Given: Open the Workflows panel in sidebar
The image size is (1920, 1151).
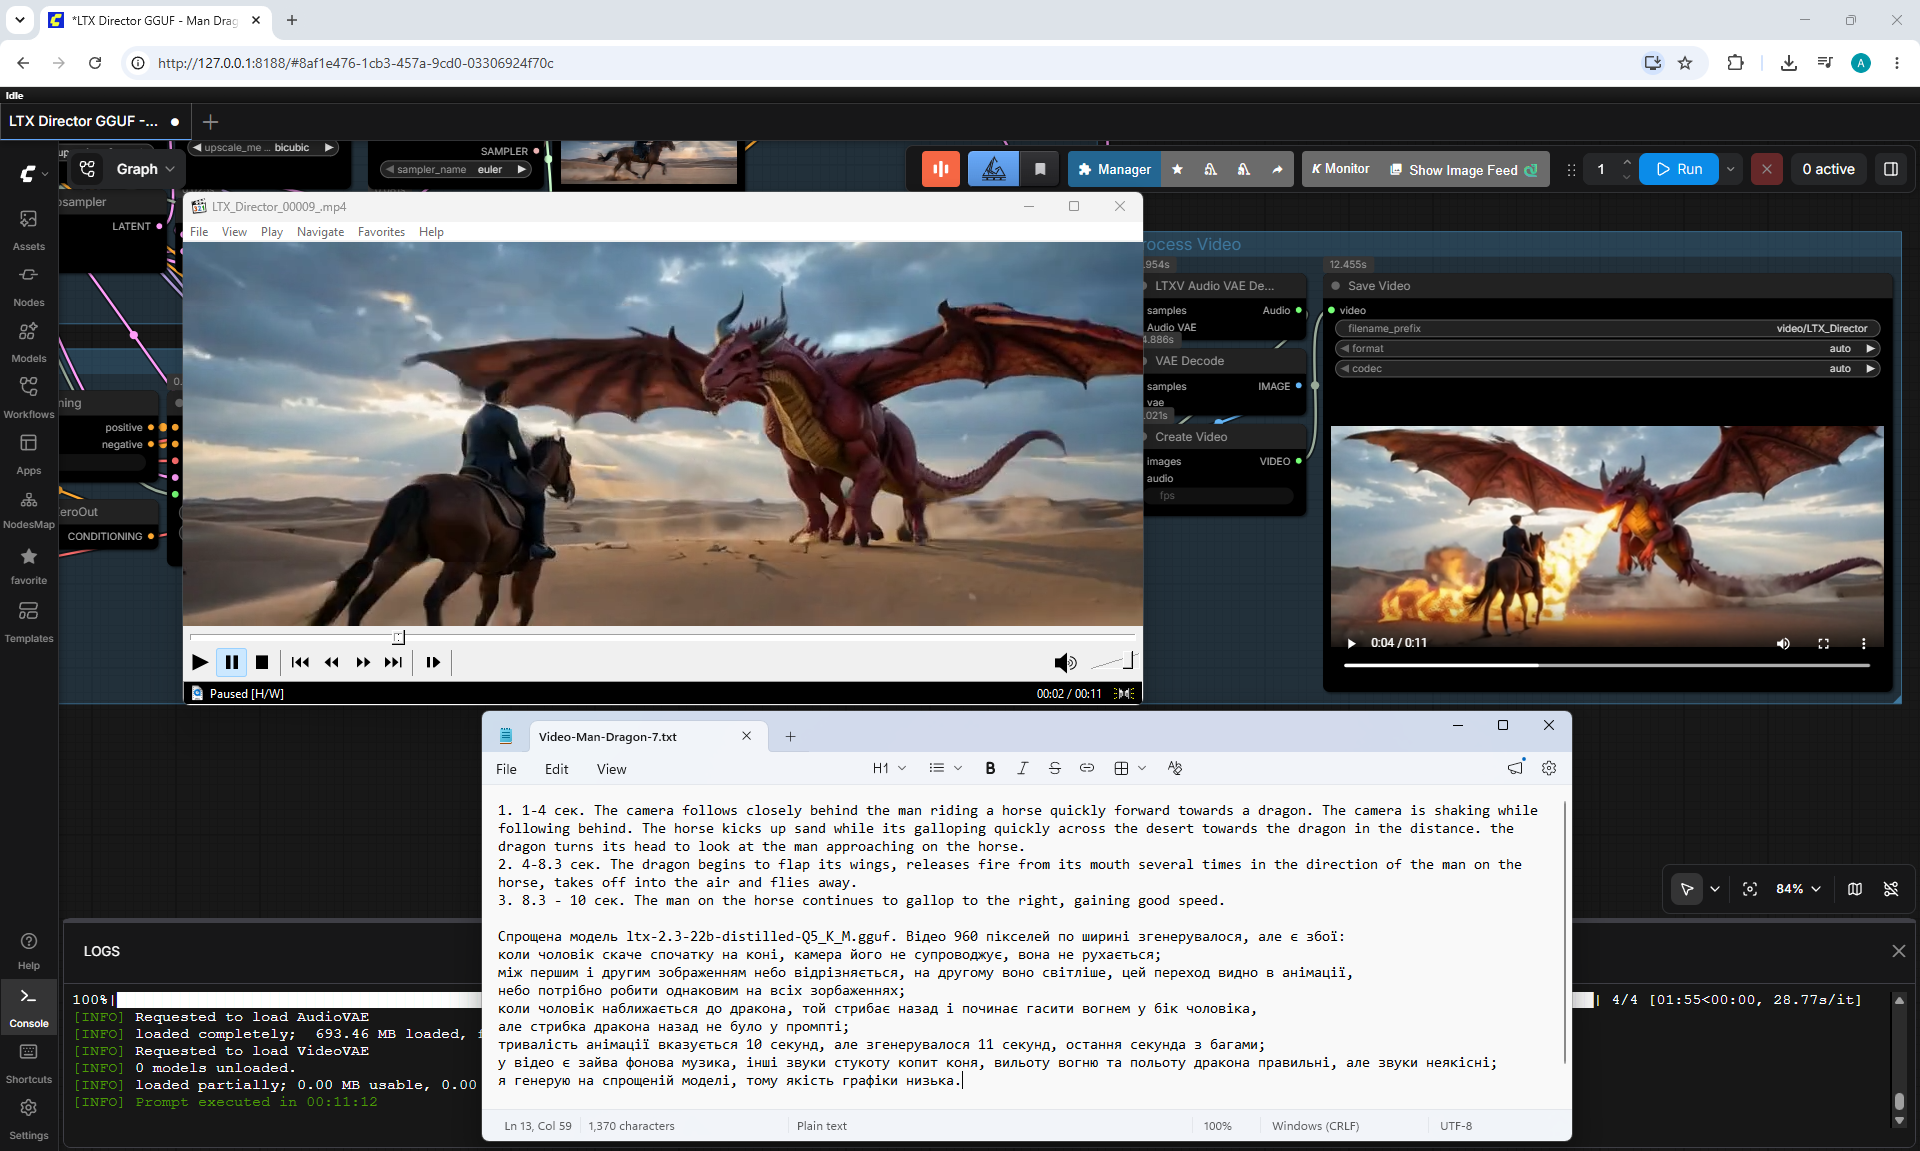Looking at the screenshot, I should (29, 397).
